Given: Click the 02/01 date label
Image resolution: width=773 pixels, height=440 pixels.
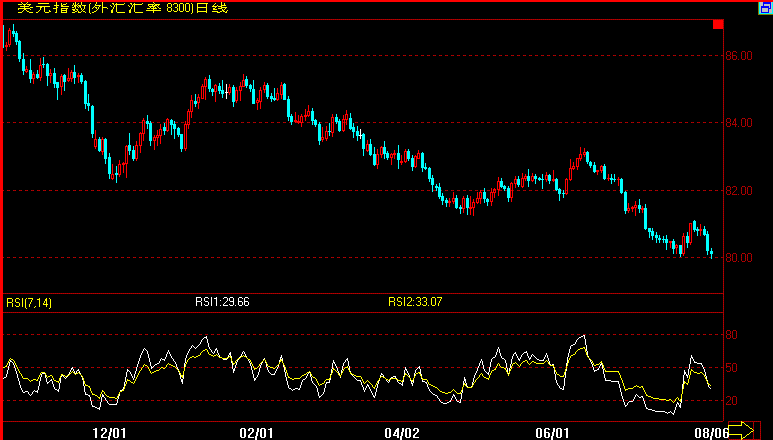Looking at the screenshot, I should [256, 433].
